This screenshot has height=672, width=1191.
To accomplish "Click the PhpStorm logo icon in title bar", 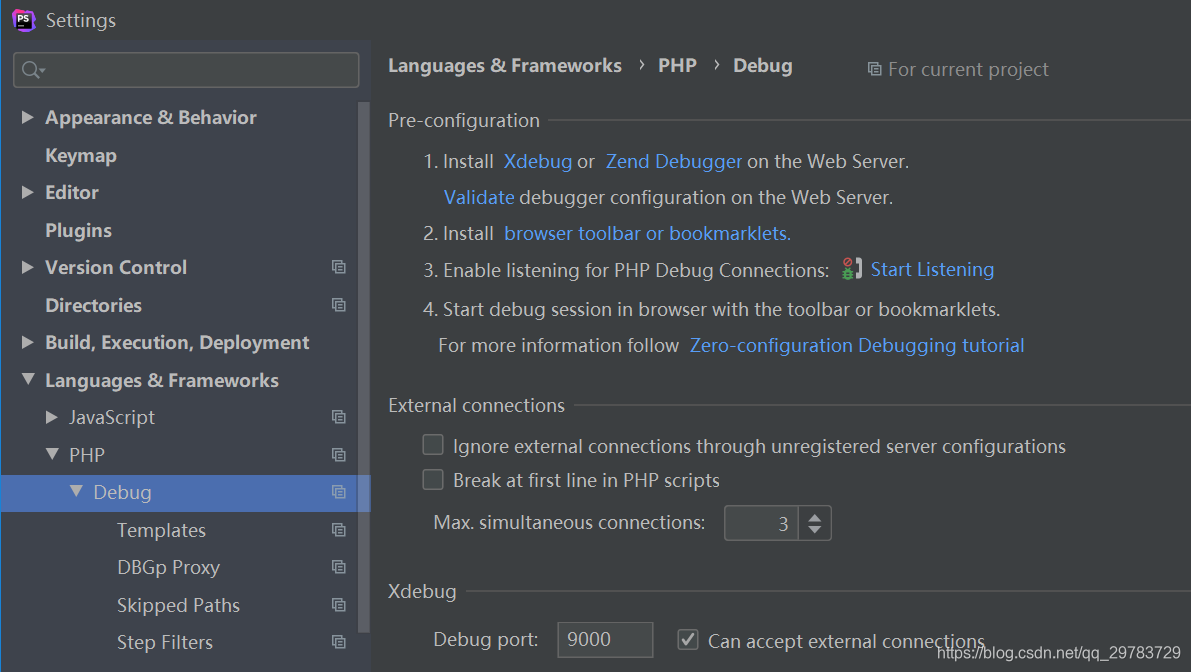I will pyautogui.click(x=24, y=21).
